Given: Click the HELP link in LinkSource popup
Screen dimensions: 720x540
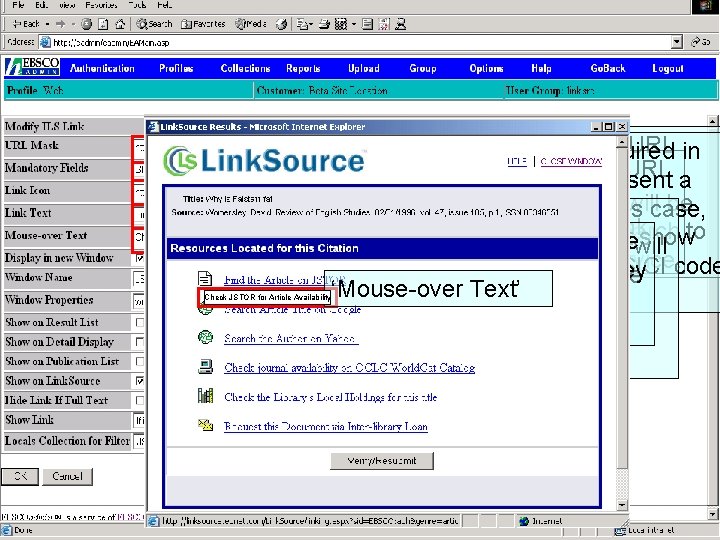Looking at the screenshot, I should click(517, 161).
